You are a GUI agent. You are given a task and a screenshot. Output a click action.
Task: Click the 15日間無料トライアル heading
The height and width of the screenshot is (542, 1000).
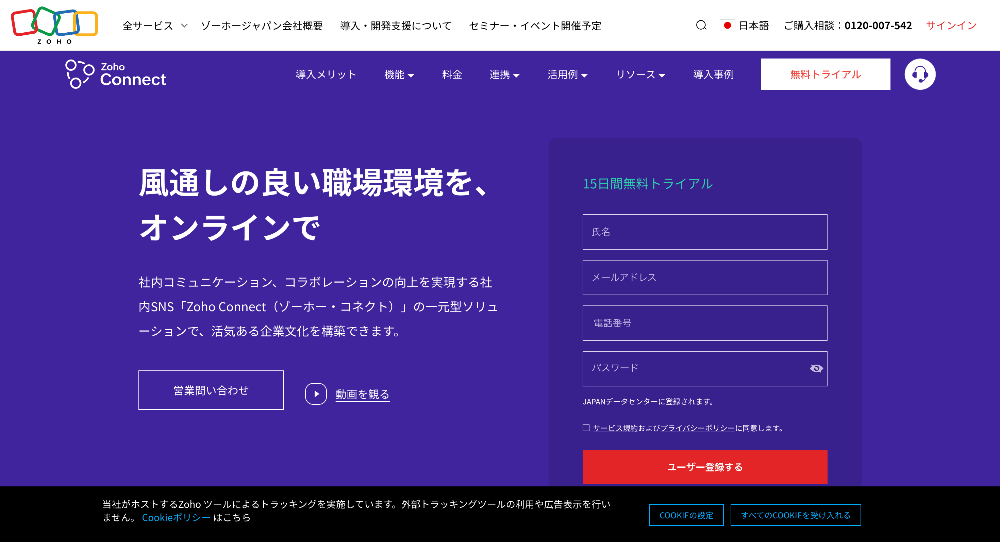click(647, 184)
